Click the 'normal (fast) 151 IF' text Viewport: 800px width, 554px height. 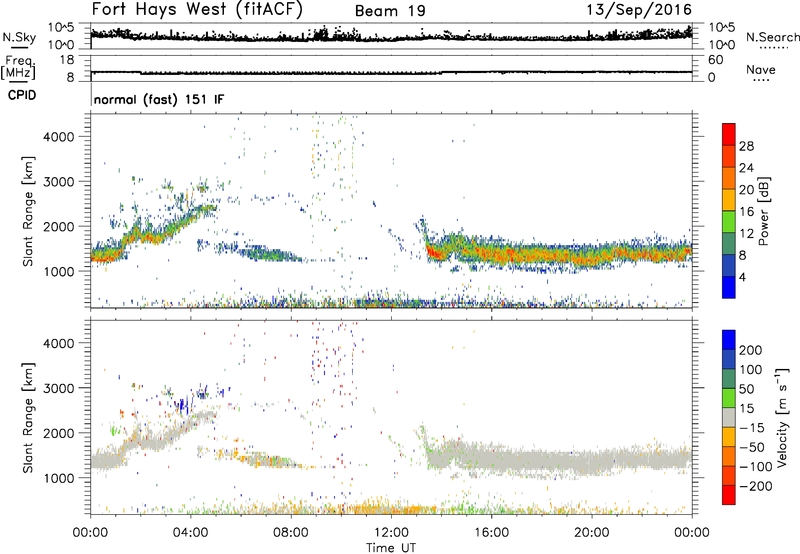click(x=159, y=99)
